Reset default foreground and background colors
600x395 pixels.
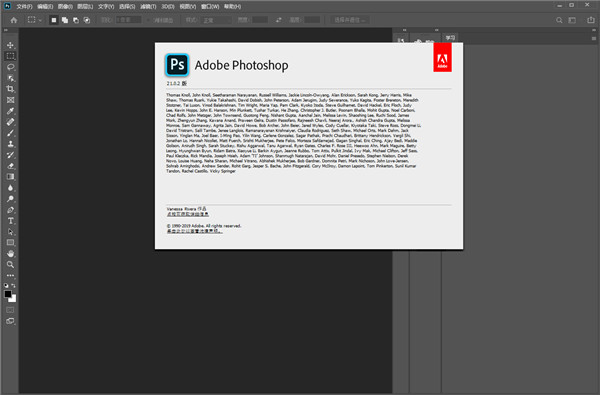tap(6, 286)
